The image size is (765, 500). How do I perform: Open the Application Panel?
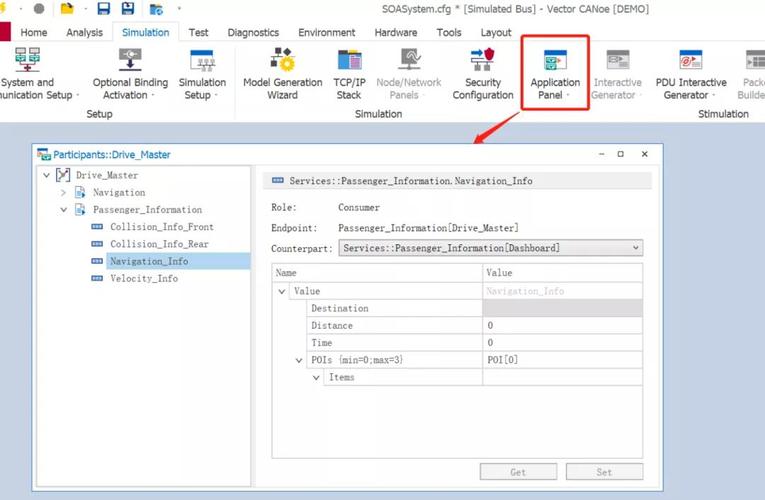[555, 74]
